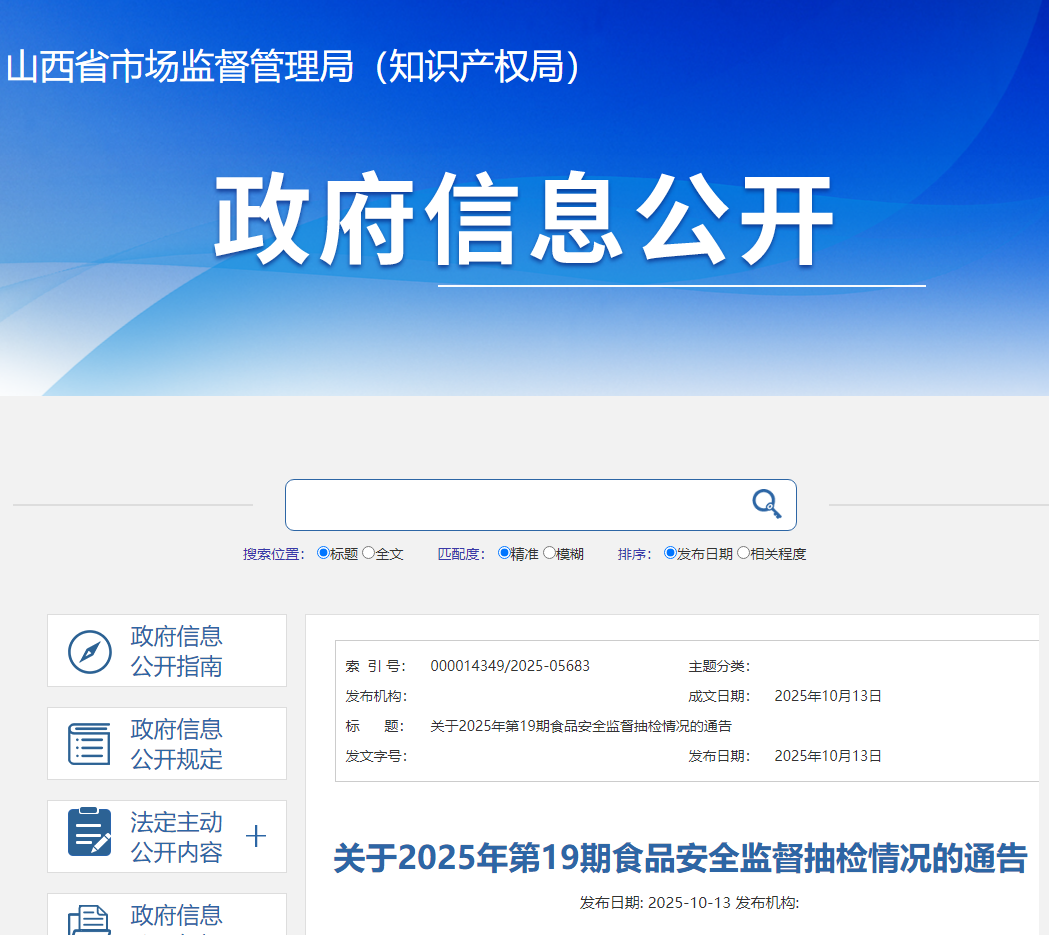Click the compass icon beside 政府信息公开指南
Viewport: 1049px width, 935px height.
(x=89, y=652)
